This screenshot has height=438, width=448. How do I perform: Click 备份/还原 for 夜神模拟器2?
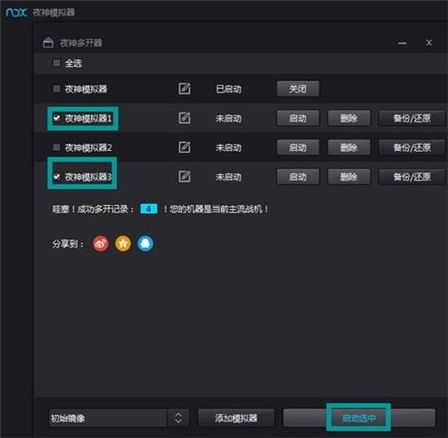[412, 147]
